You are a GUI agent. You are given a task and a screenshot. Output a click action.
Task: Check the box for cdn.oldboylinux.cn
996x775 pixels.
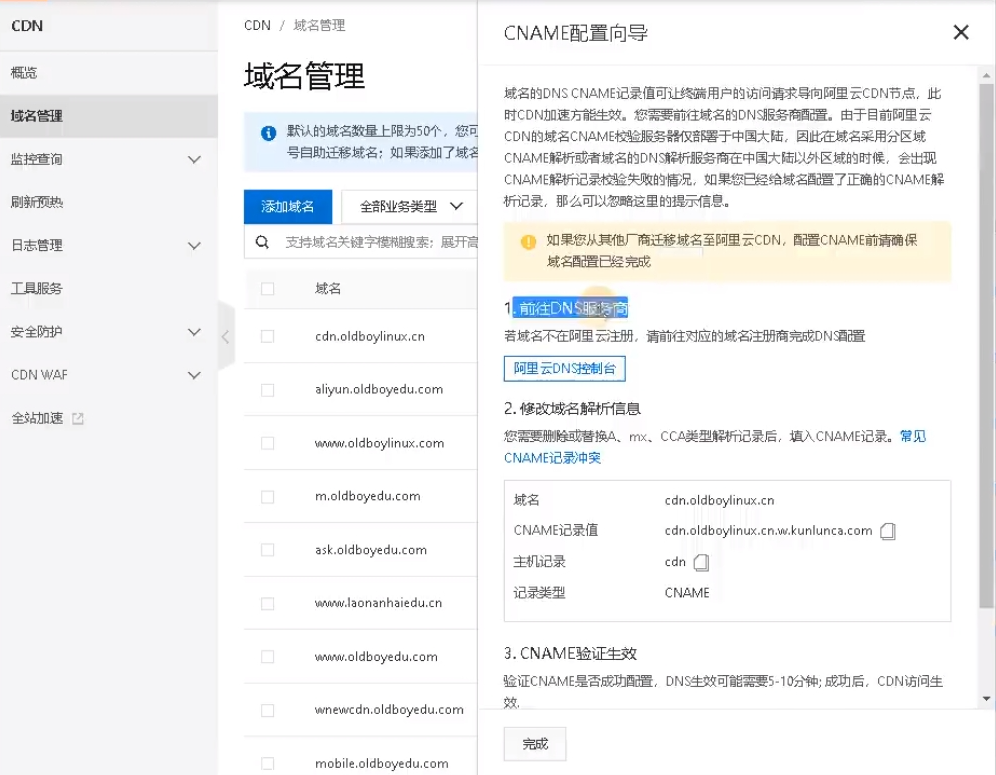(267, 337)
